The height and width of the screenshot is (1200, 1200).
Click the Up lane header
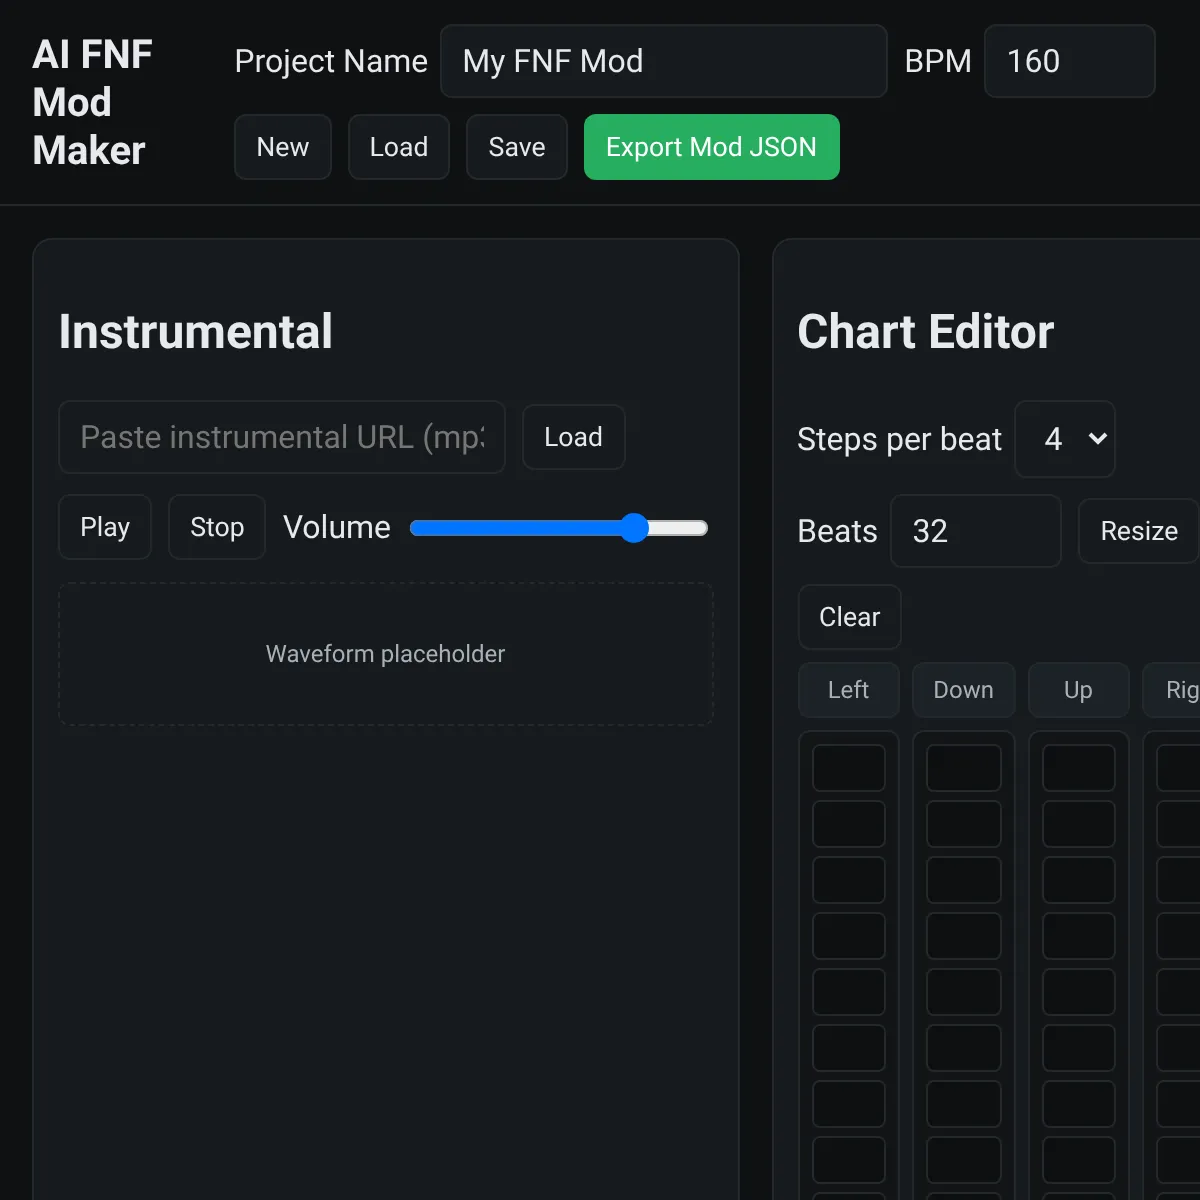click(1079, 690)
